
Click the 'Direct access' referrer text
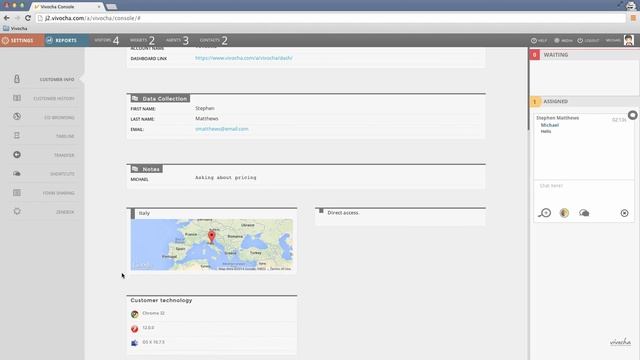pyautogui.click(x=343, y=213)
